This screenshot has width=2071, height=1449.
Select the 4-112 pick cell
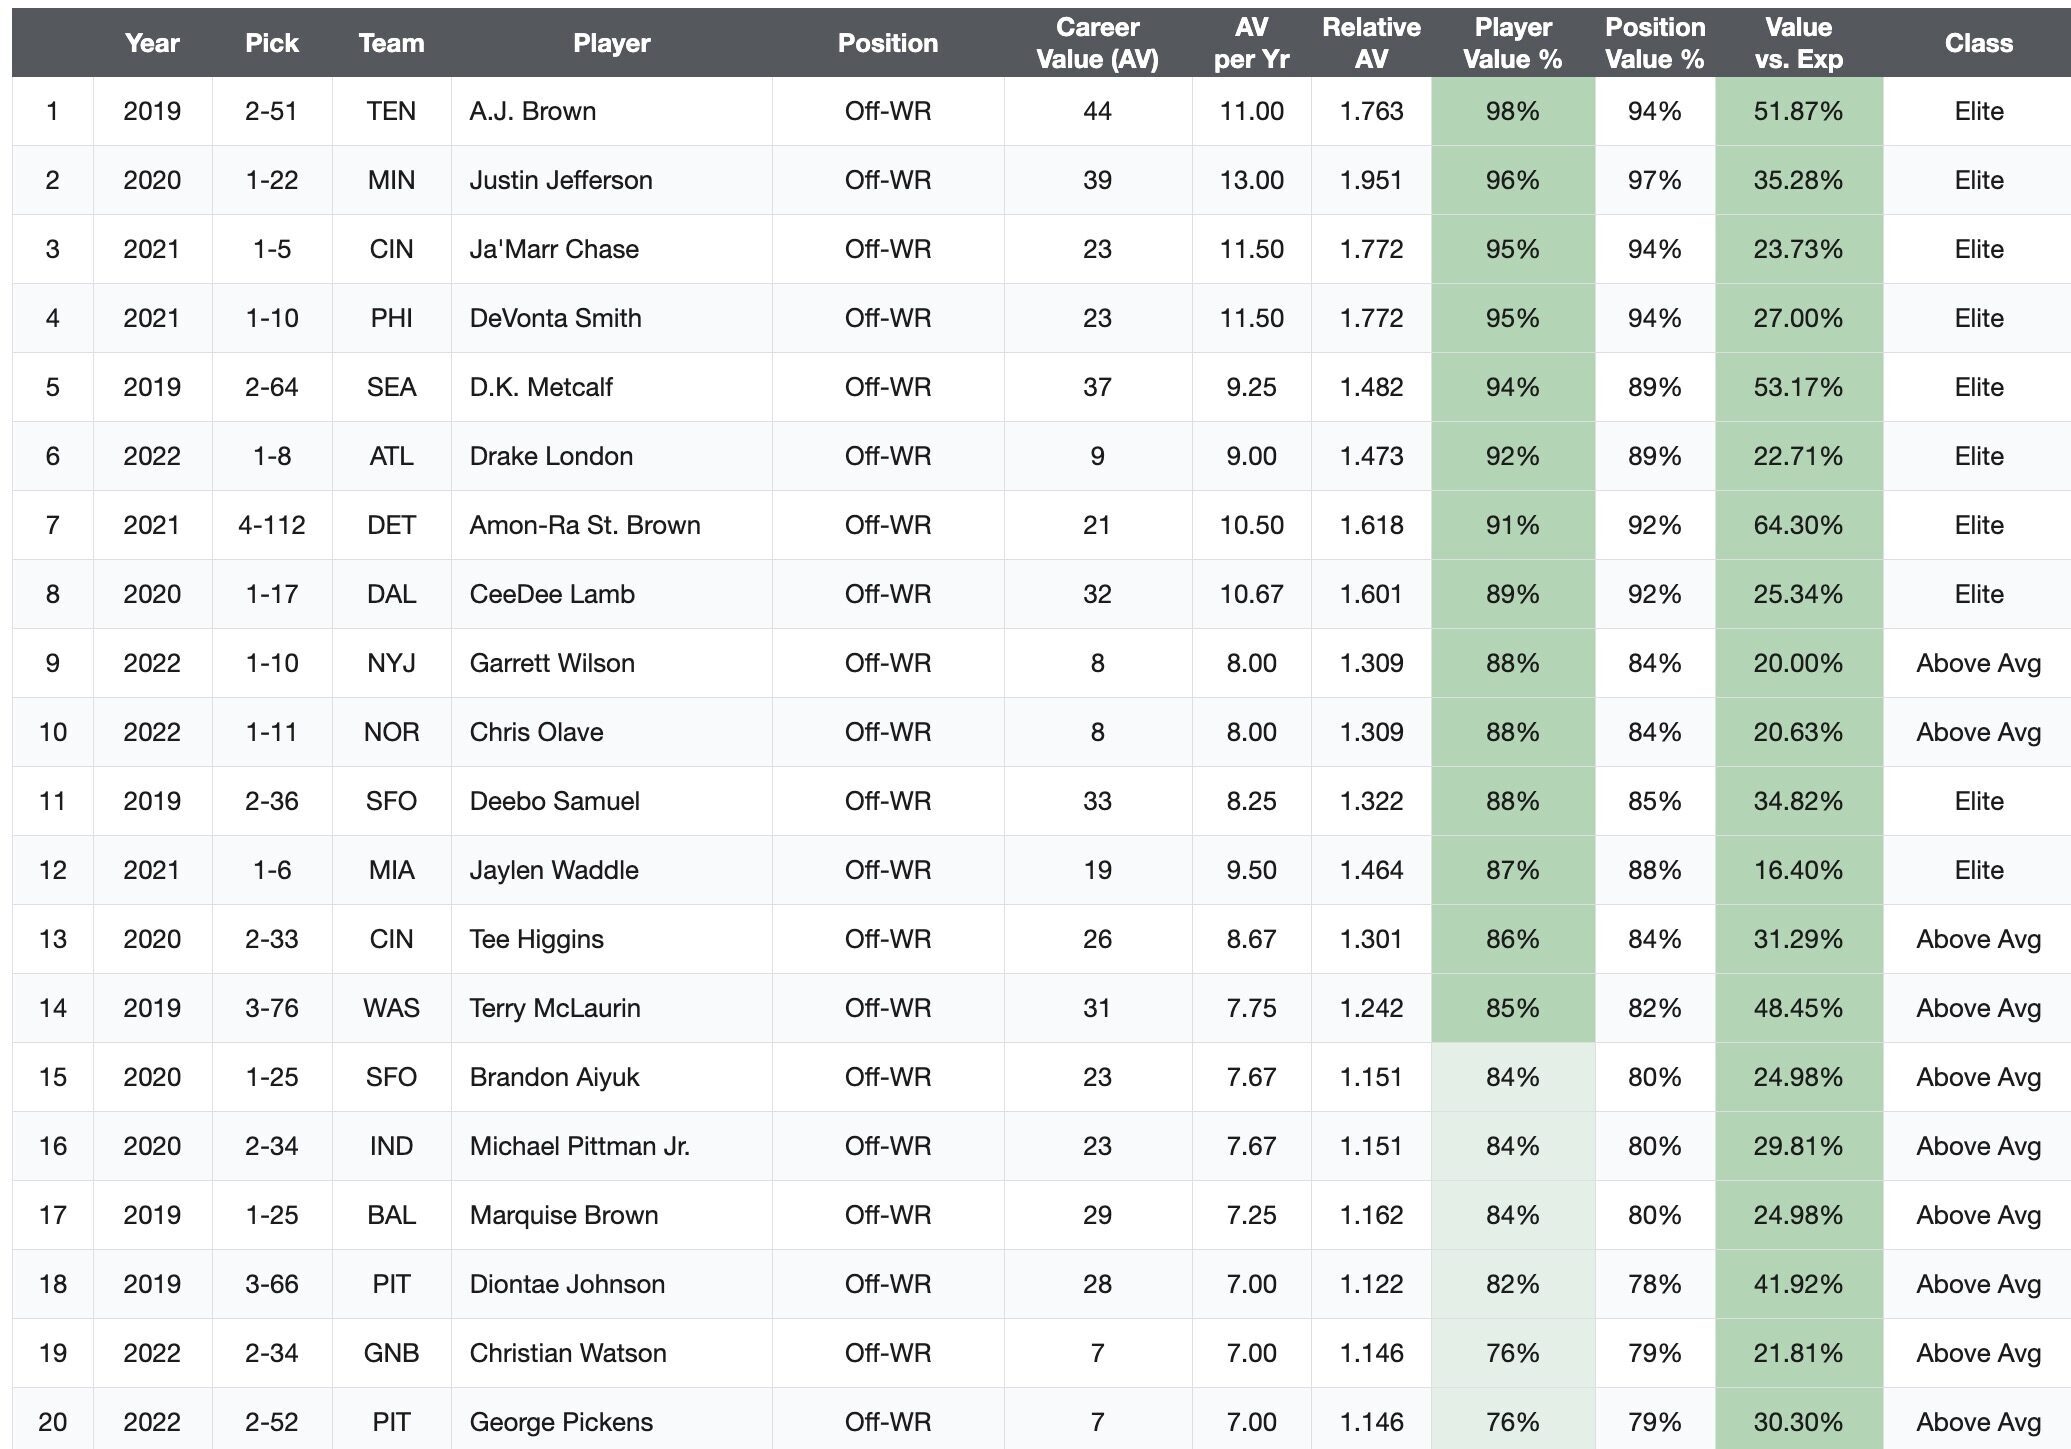271,525
